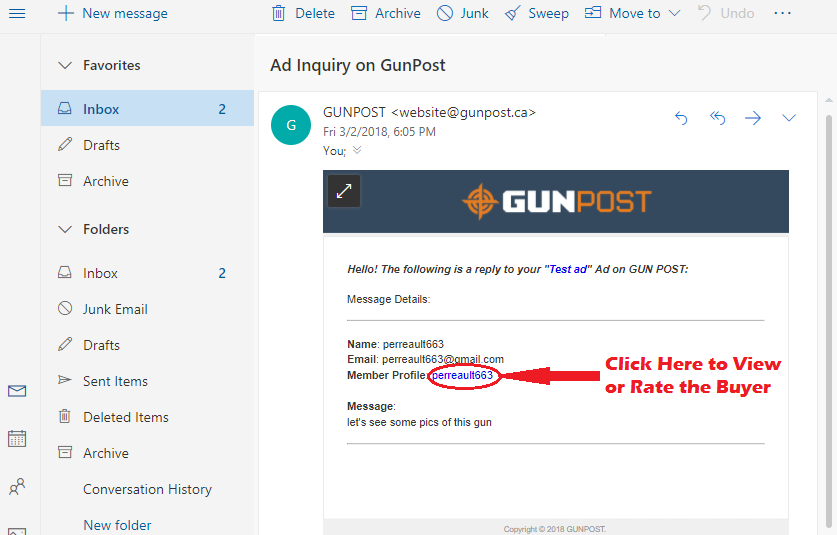The width and height of the screenshot is (837, 535).
Task: Open the Conversation History folder
Action: (x=147, y=489)
